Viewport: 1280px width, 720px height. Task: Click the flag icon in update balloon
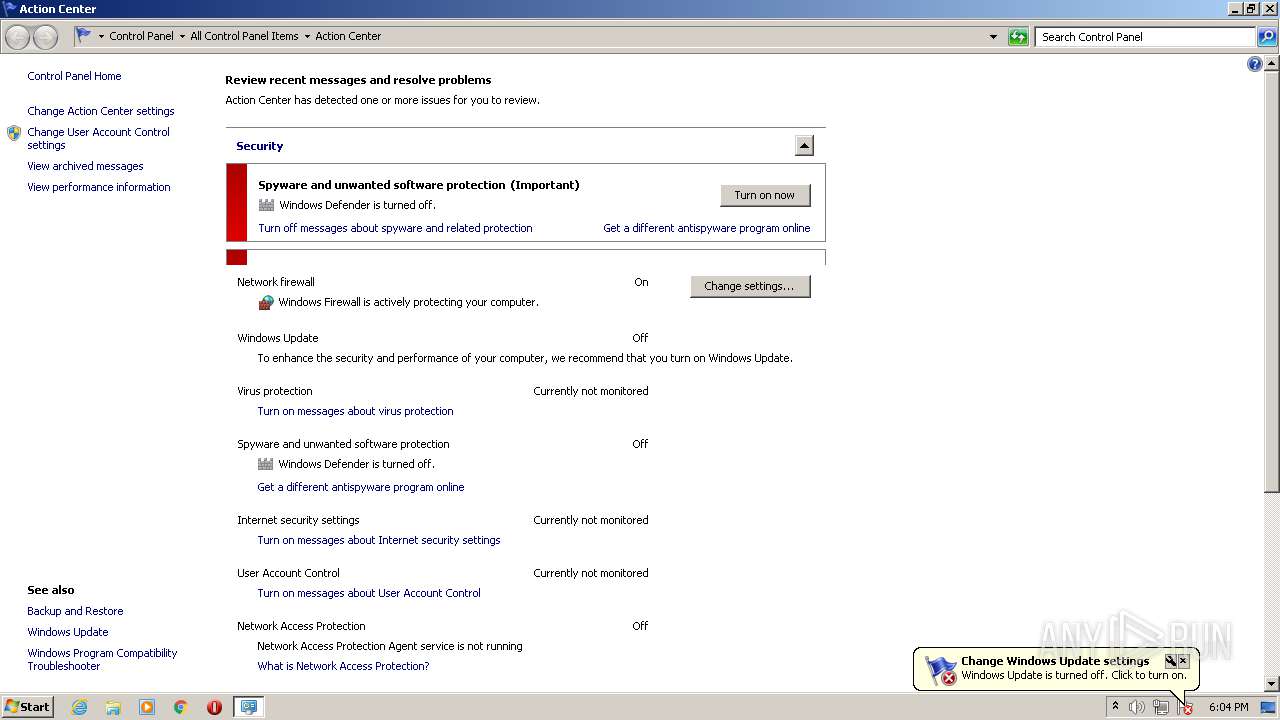coord(941,670)
